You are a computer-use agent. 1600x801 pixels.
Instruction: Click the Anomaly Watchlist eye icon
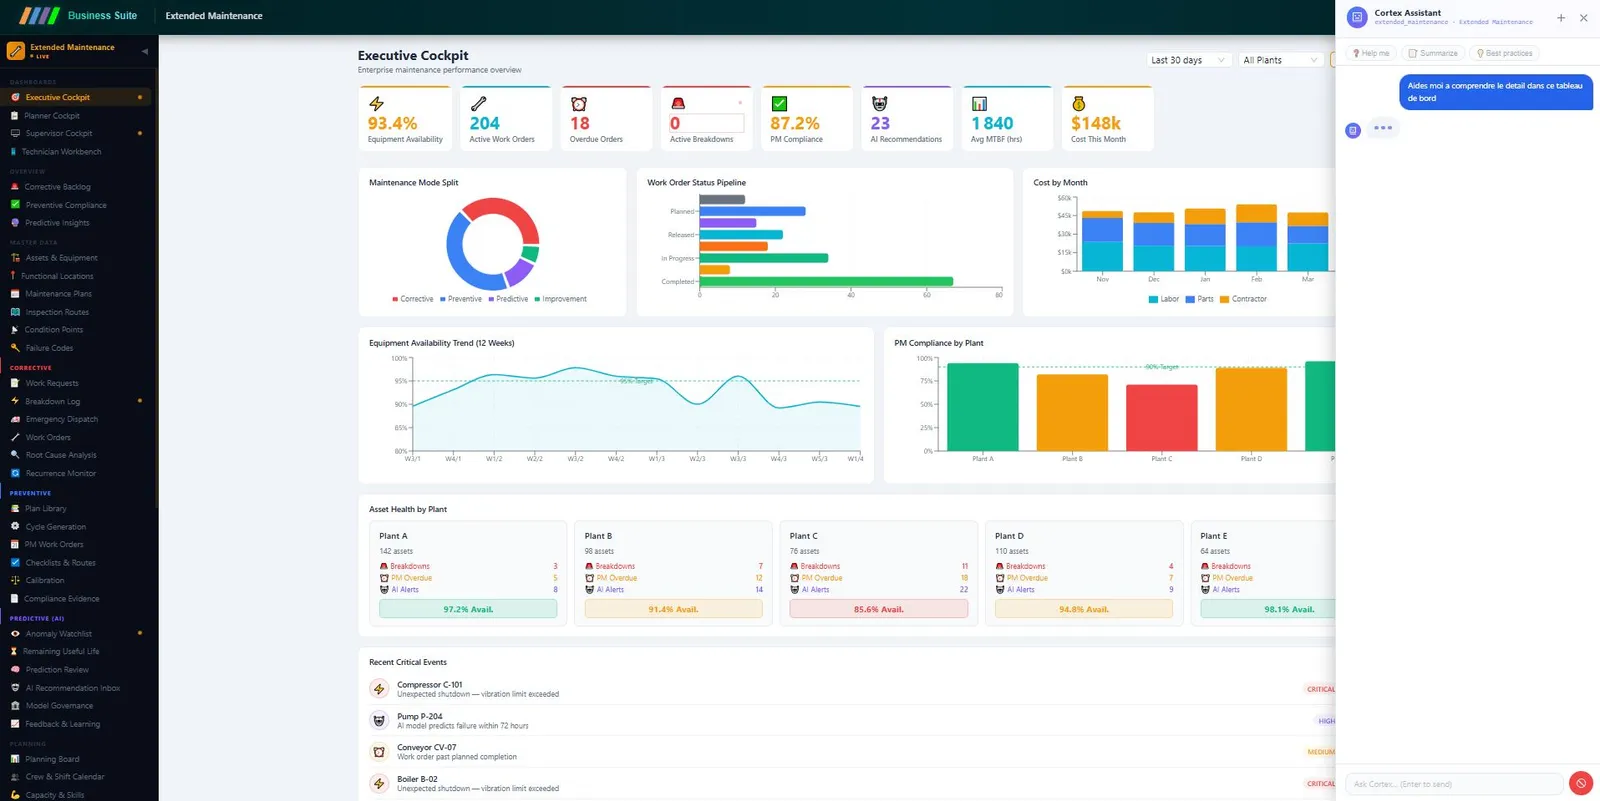[x=15, y=634]
